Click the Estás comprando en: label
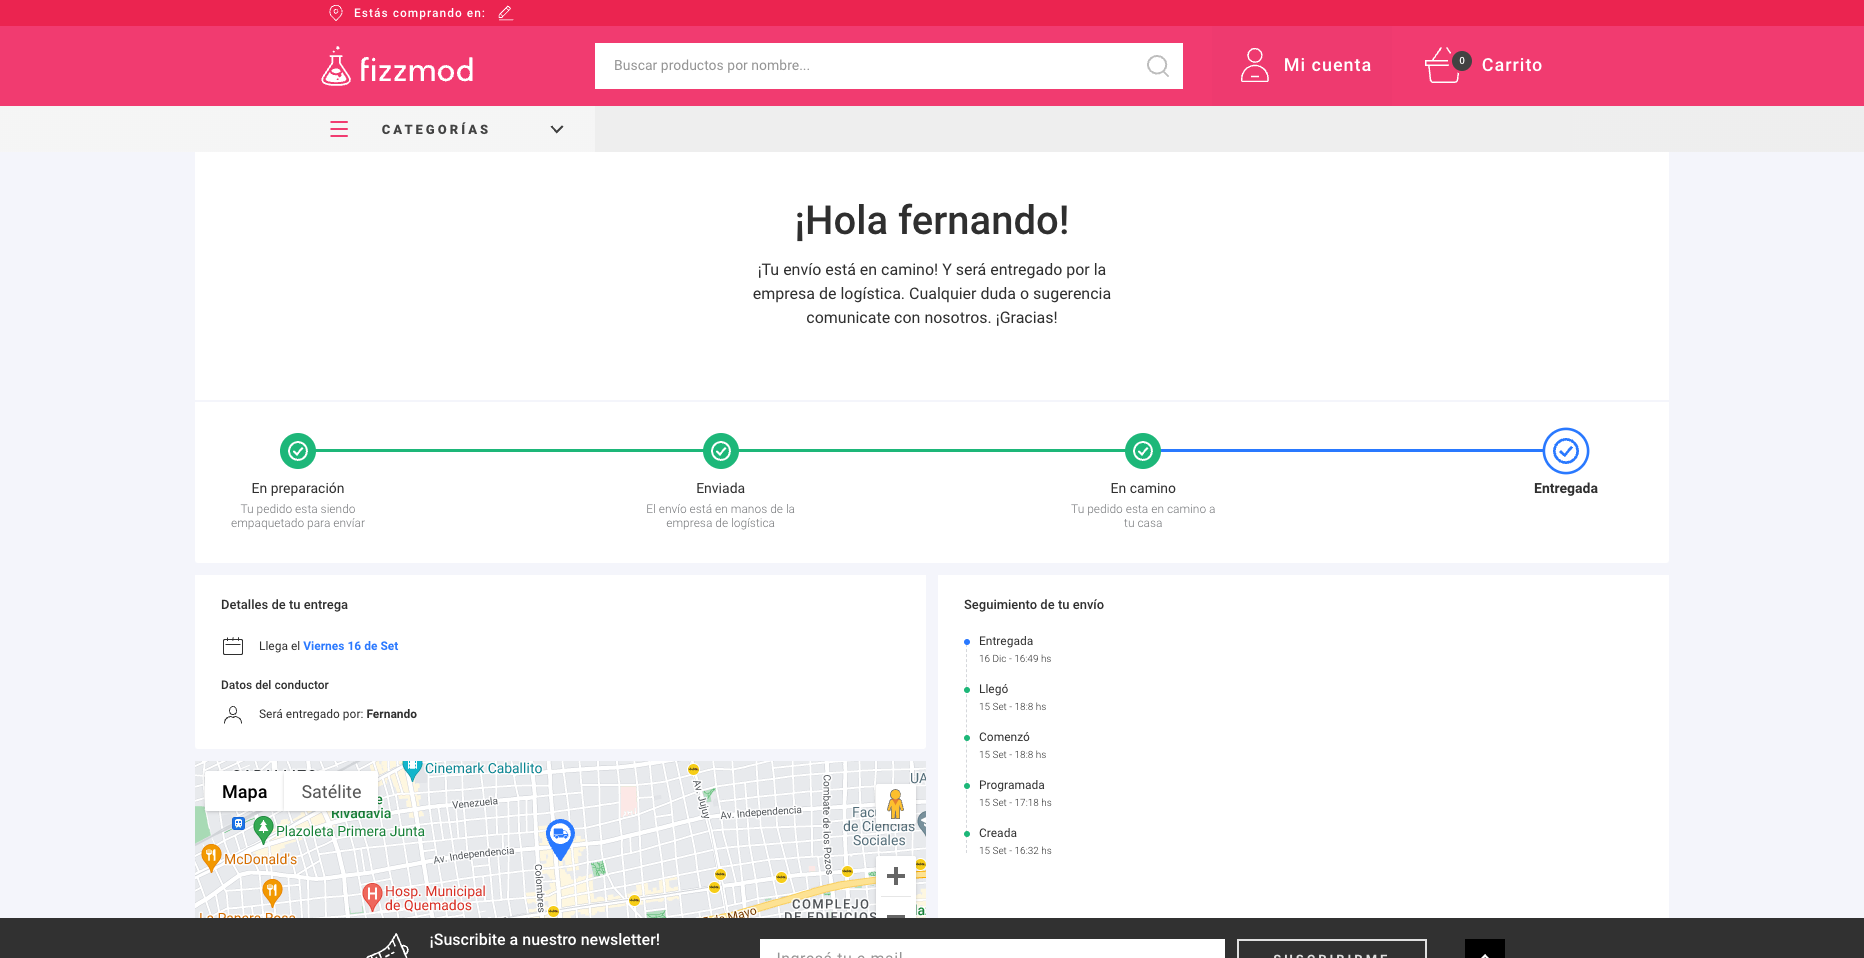Screen dimensions: 1864x958 tap(419, 13)
